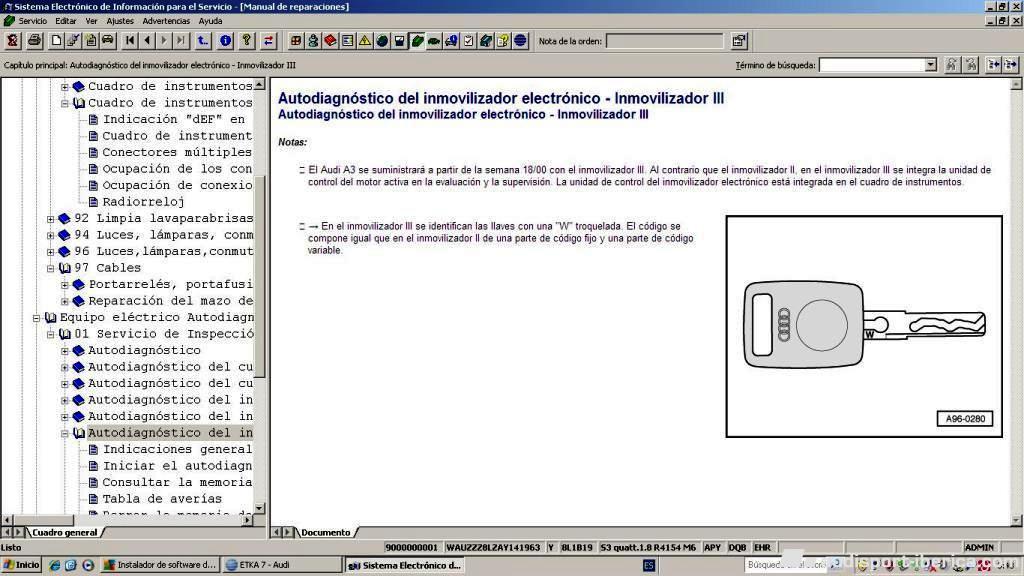Expand the 'Reparación del mazo de' node
This screenshot has height=576, width=1024.
tap(65, 301)
